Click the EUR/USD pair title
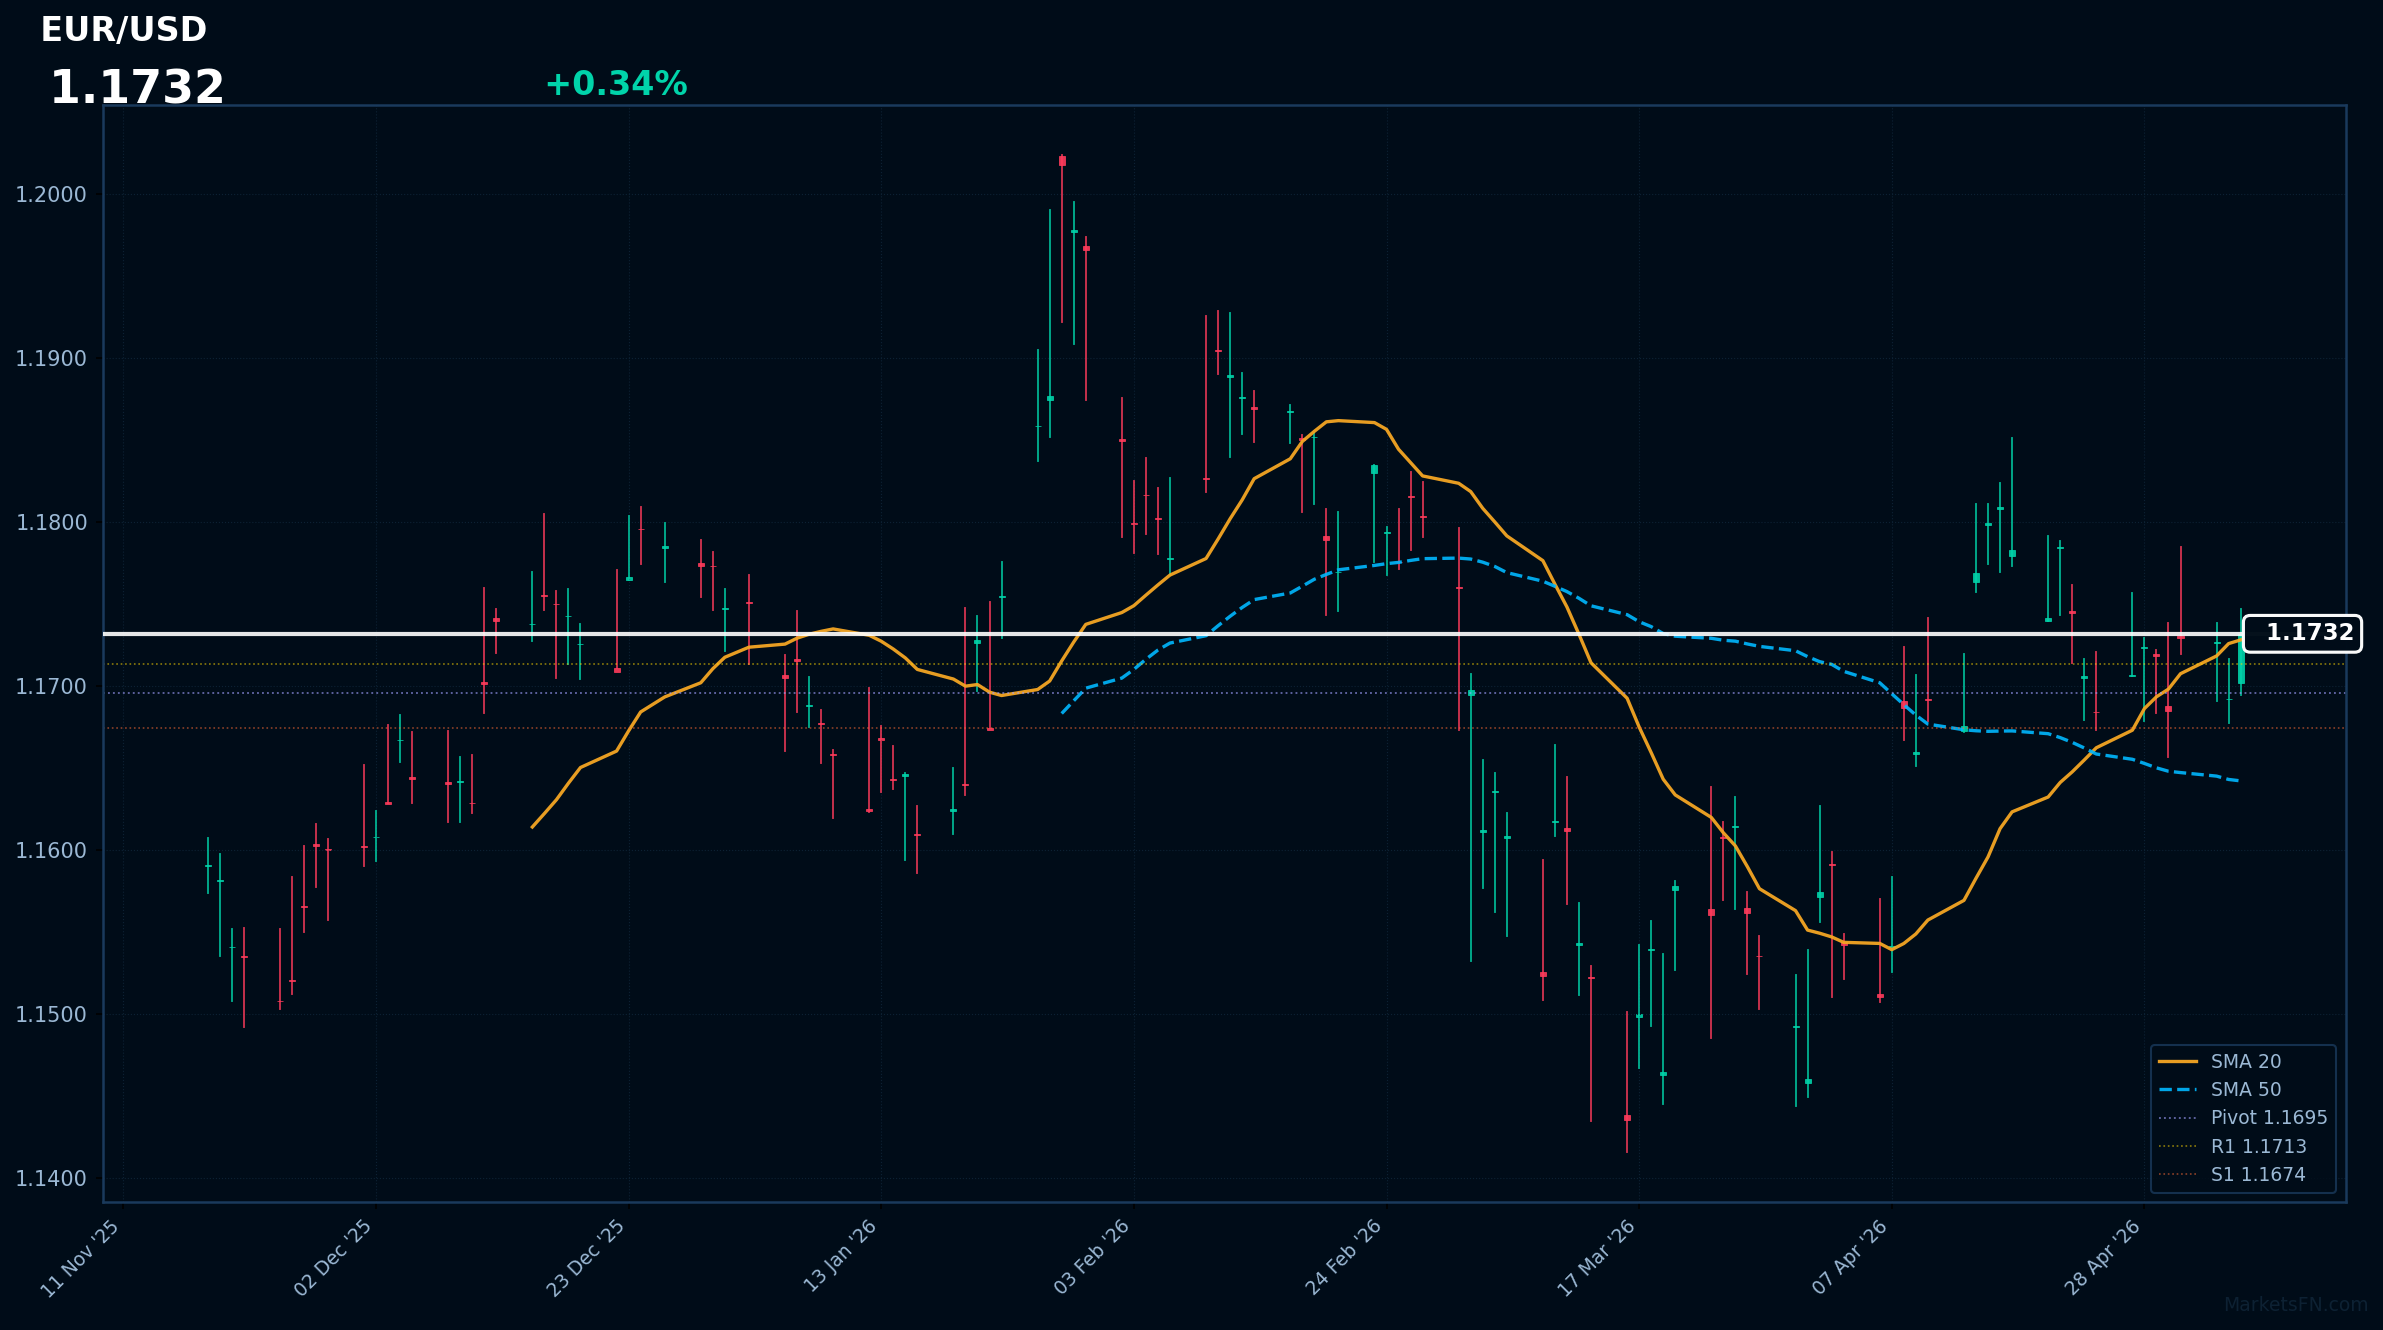2383x1330 pixels. (124, 30)
